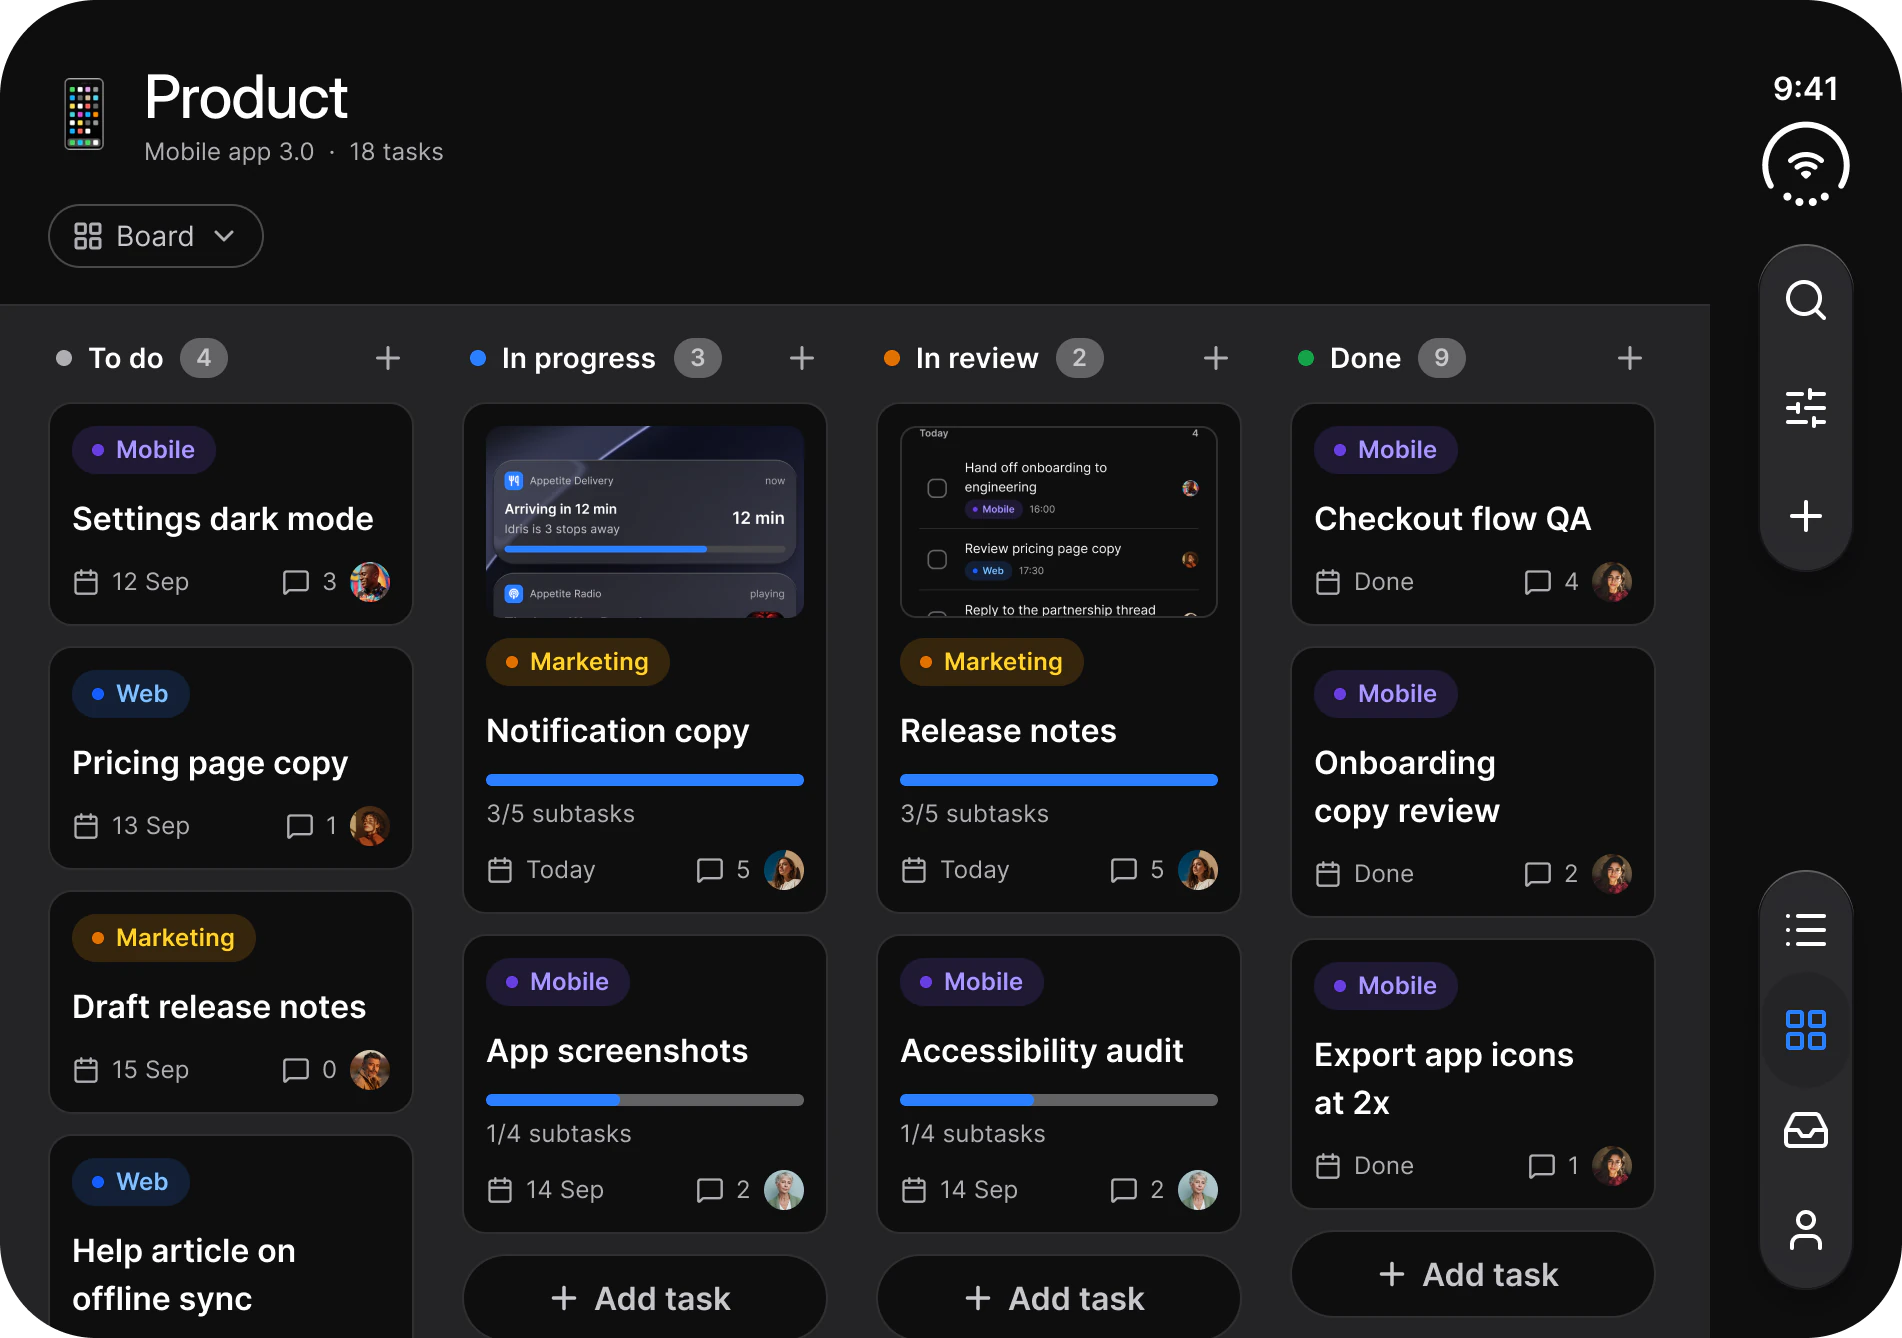Open the inbox tray icon

tap(1805, 1130)
